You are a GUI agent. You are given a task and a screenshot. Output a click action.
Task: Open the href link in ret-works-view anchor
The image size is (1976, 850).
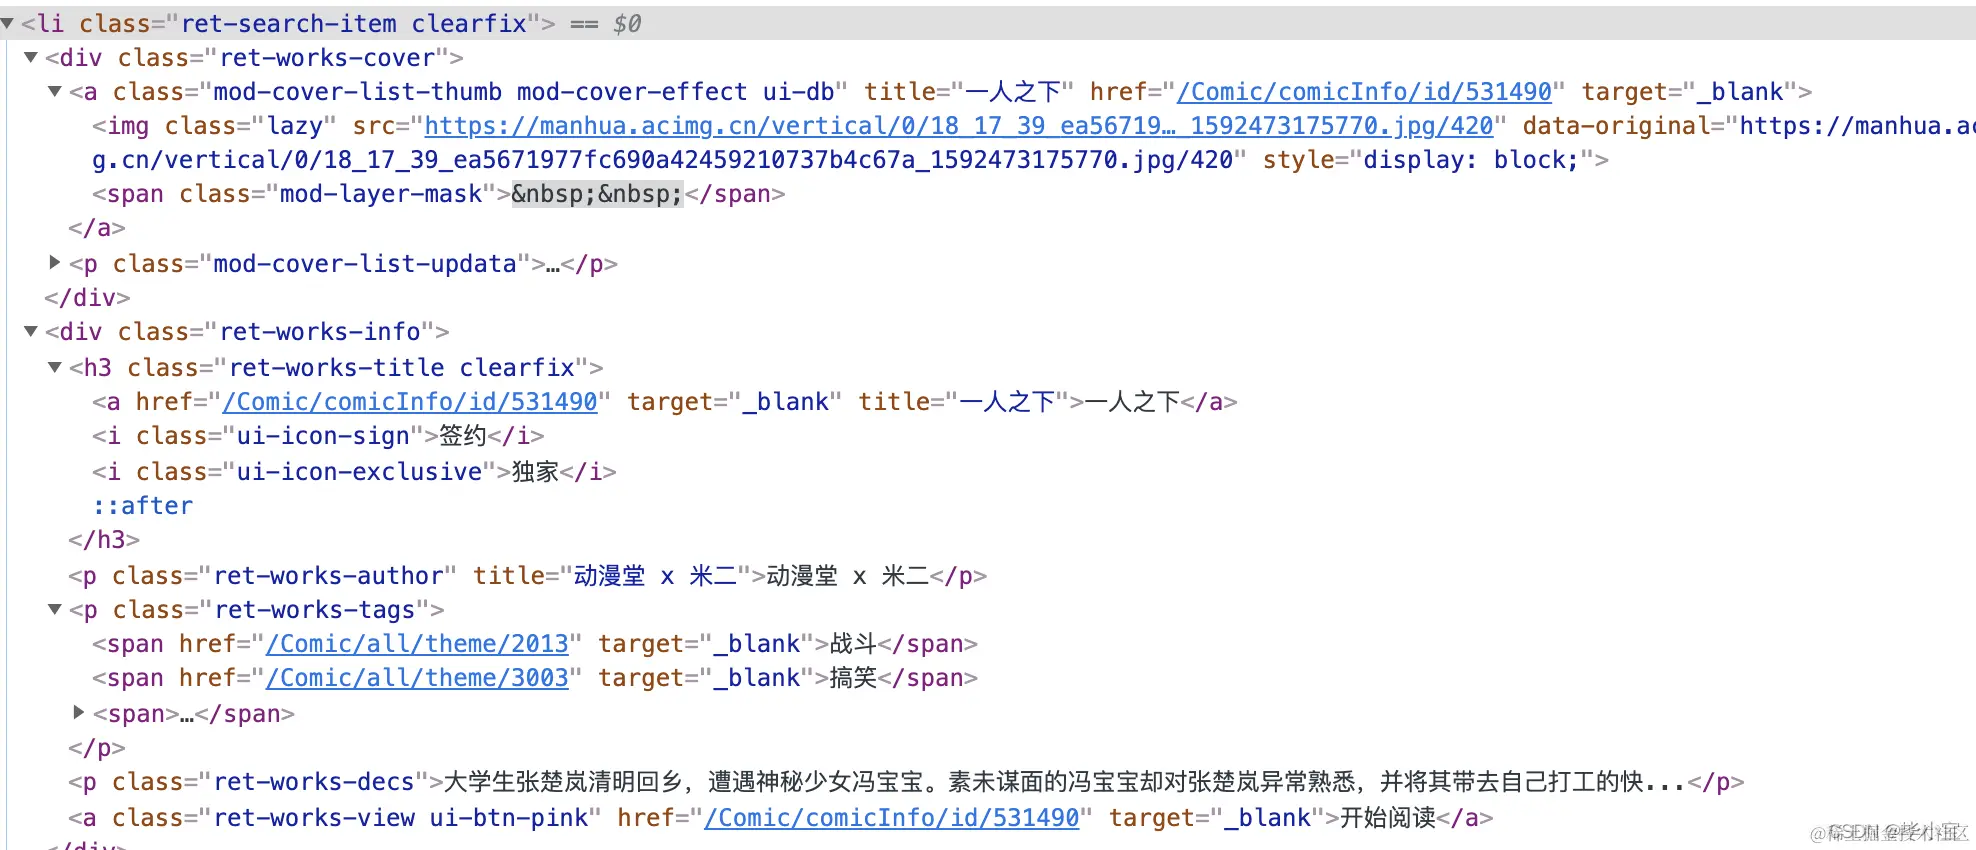click(892, 818)
